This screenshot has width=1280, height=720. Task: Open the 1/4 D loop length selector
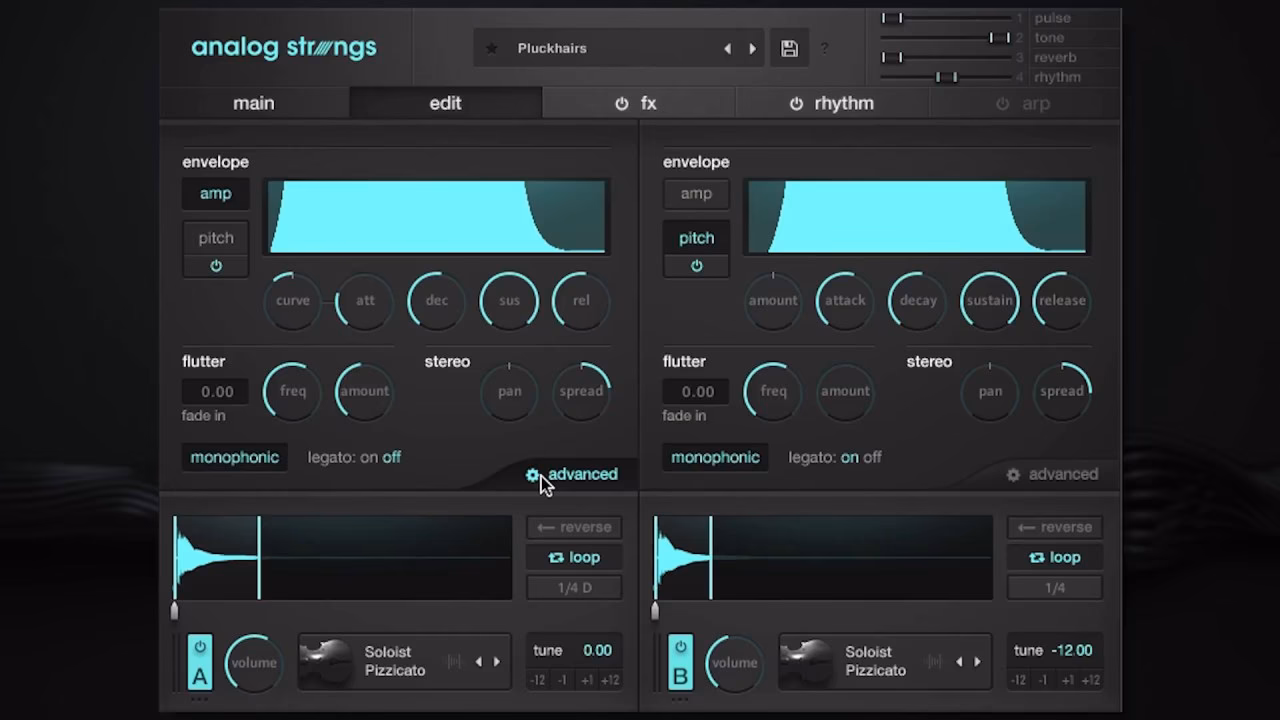tap(574, 588)
